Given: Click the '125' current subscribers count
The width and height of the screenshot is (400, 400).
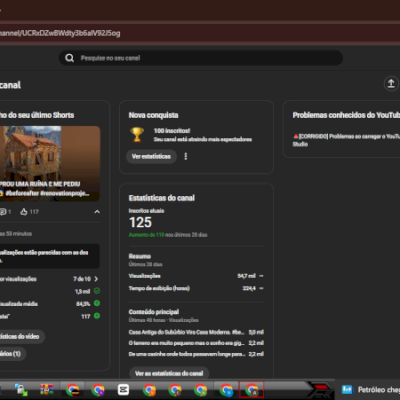Looking at the screenshot, I should tap(140, 222).
